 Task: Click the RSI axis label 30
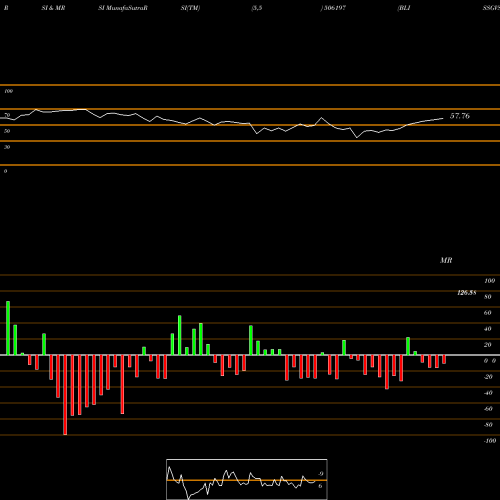click(7, 147)
